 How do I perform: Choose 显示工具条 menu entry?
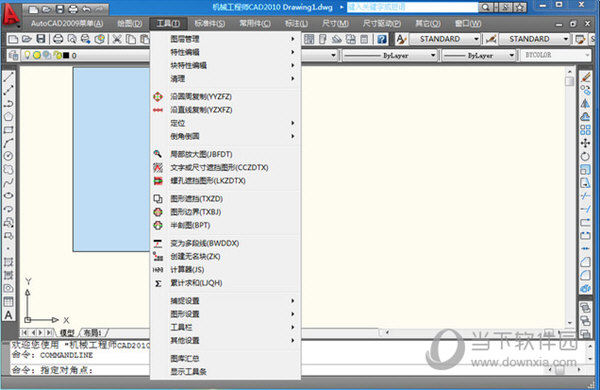[225, 372]
